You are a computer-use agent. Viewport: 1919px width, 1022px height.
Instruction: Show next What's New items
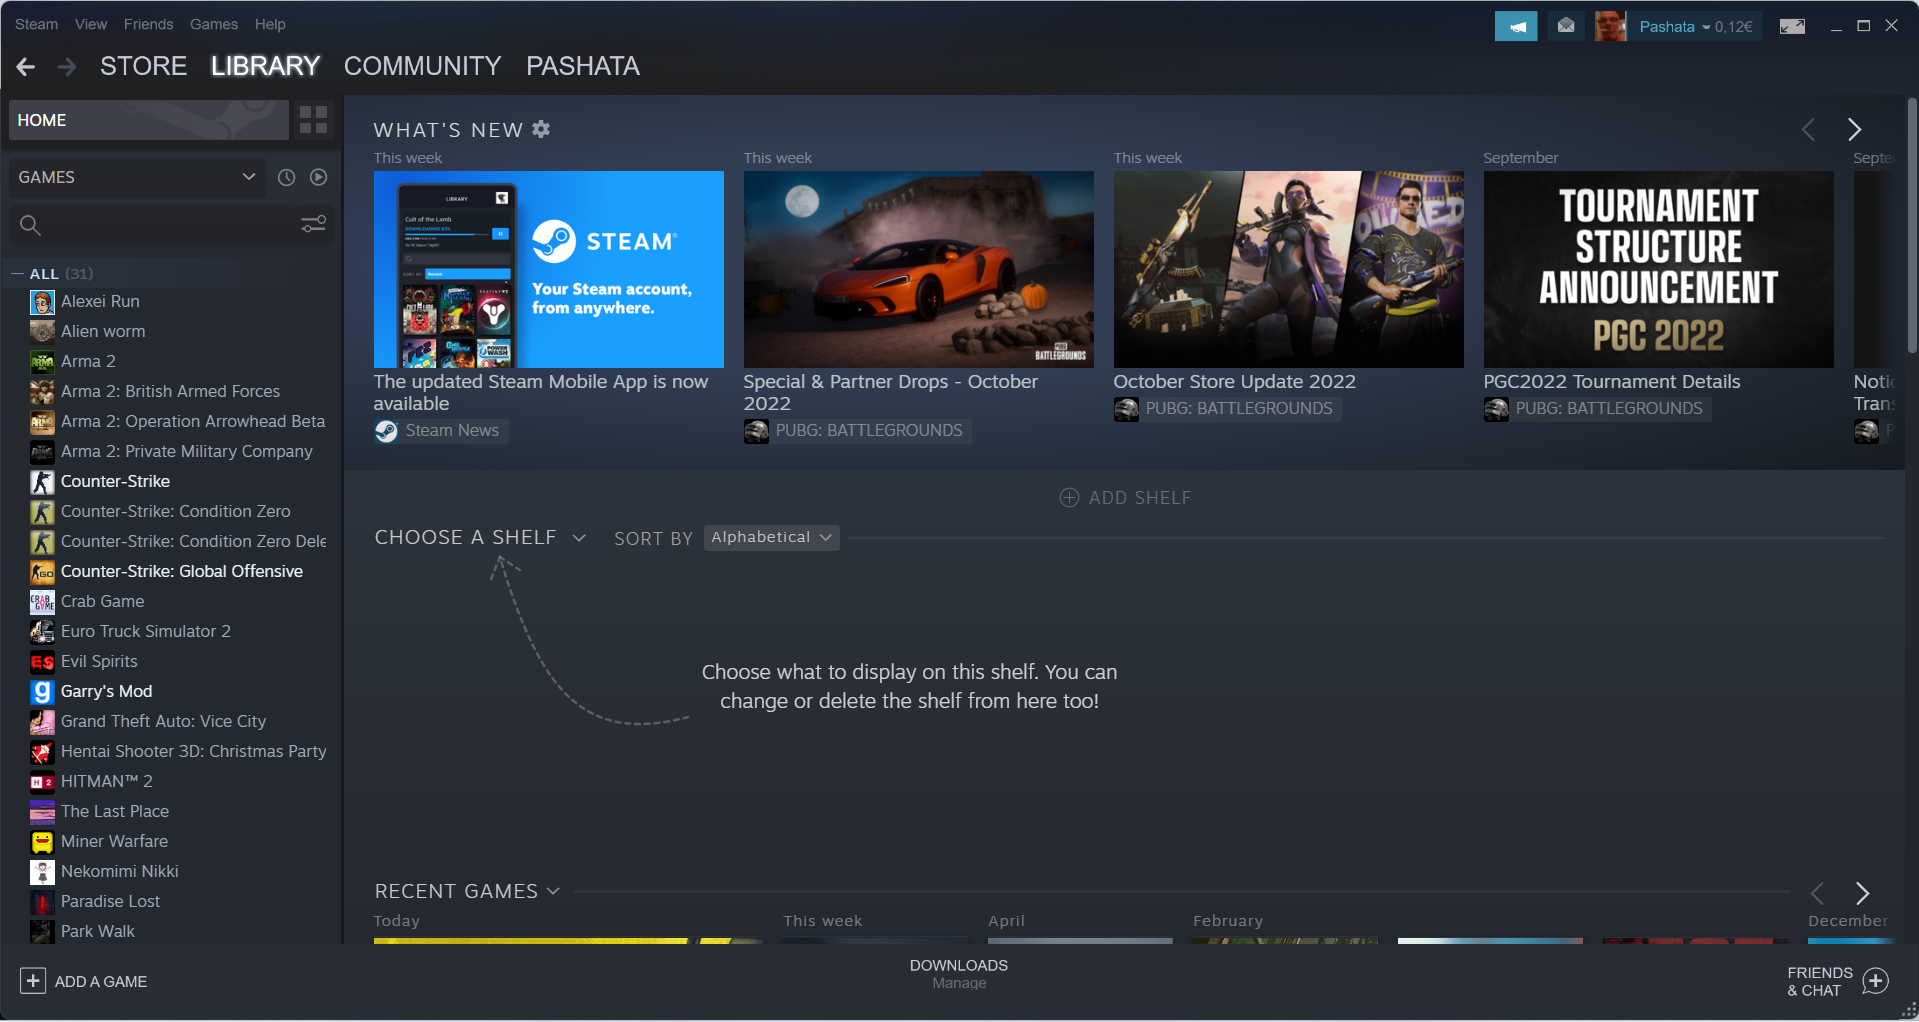pos(1854,129)
